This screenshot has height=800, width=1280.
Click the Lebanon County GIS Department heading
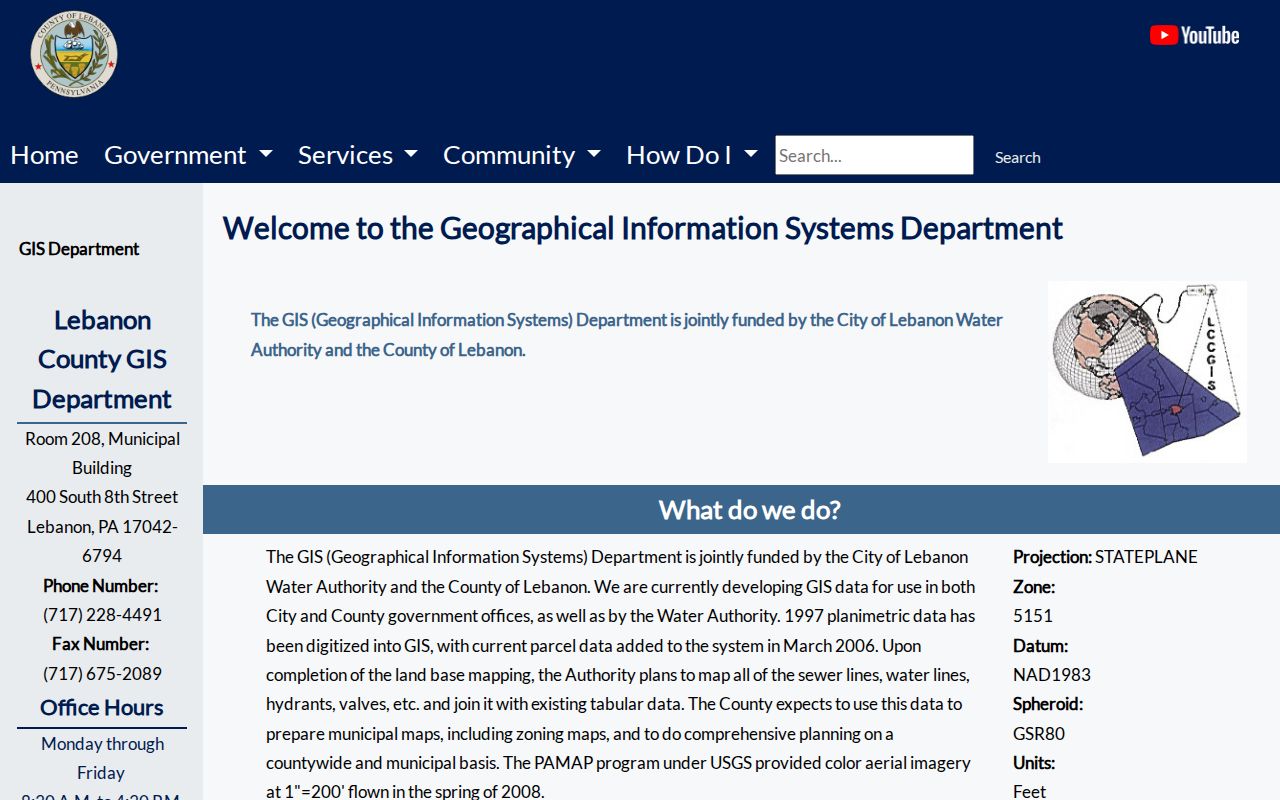tap(102, 360)
